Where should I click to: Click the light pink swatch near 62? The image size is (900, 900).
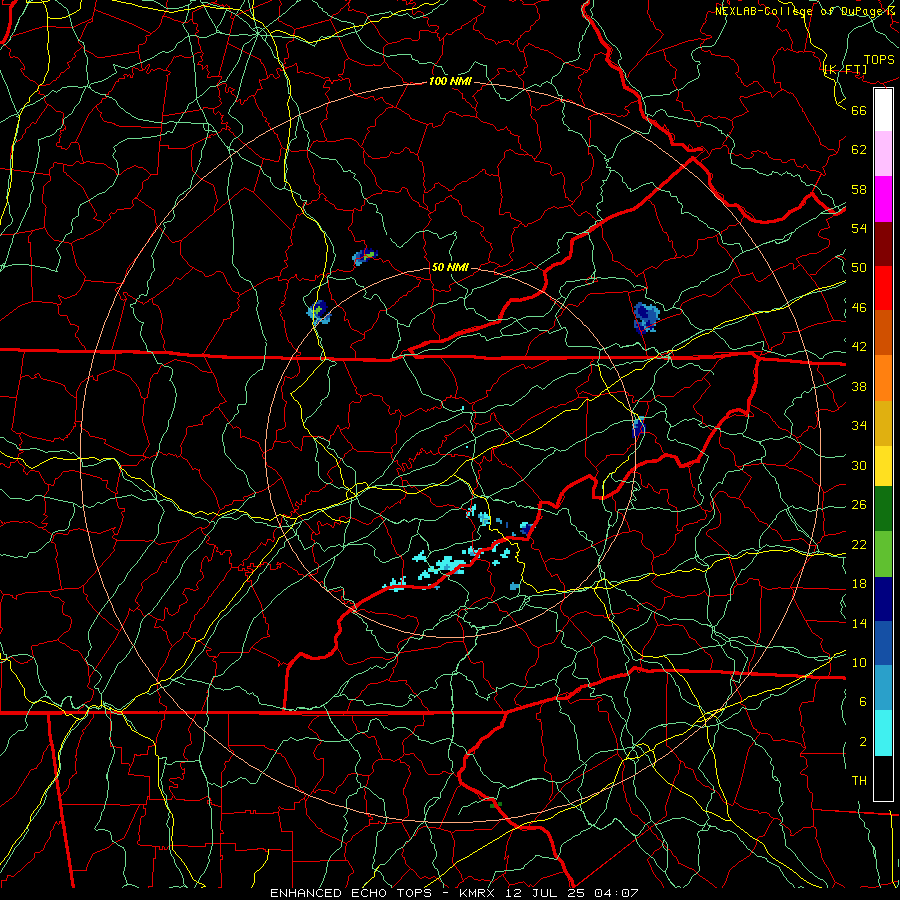coord(883,153)
